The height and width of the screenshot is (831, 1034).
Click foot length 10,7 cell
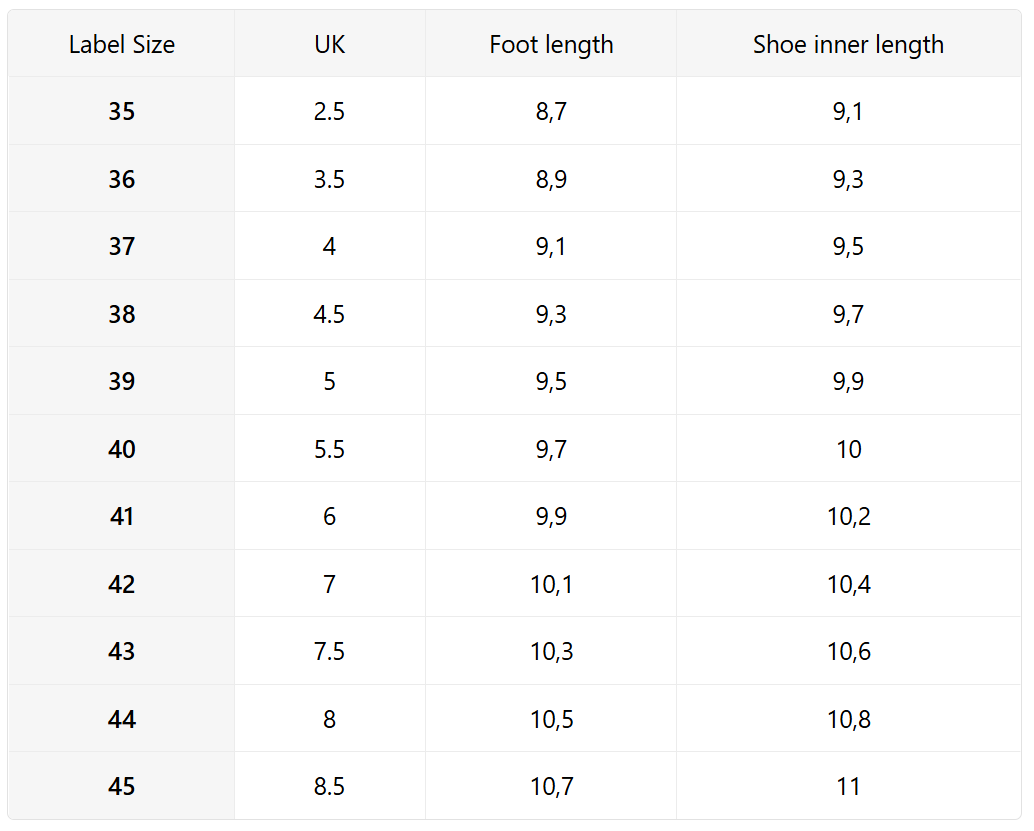pyautogui.click(x=551, y=787)
